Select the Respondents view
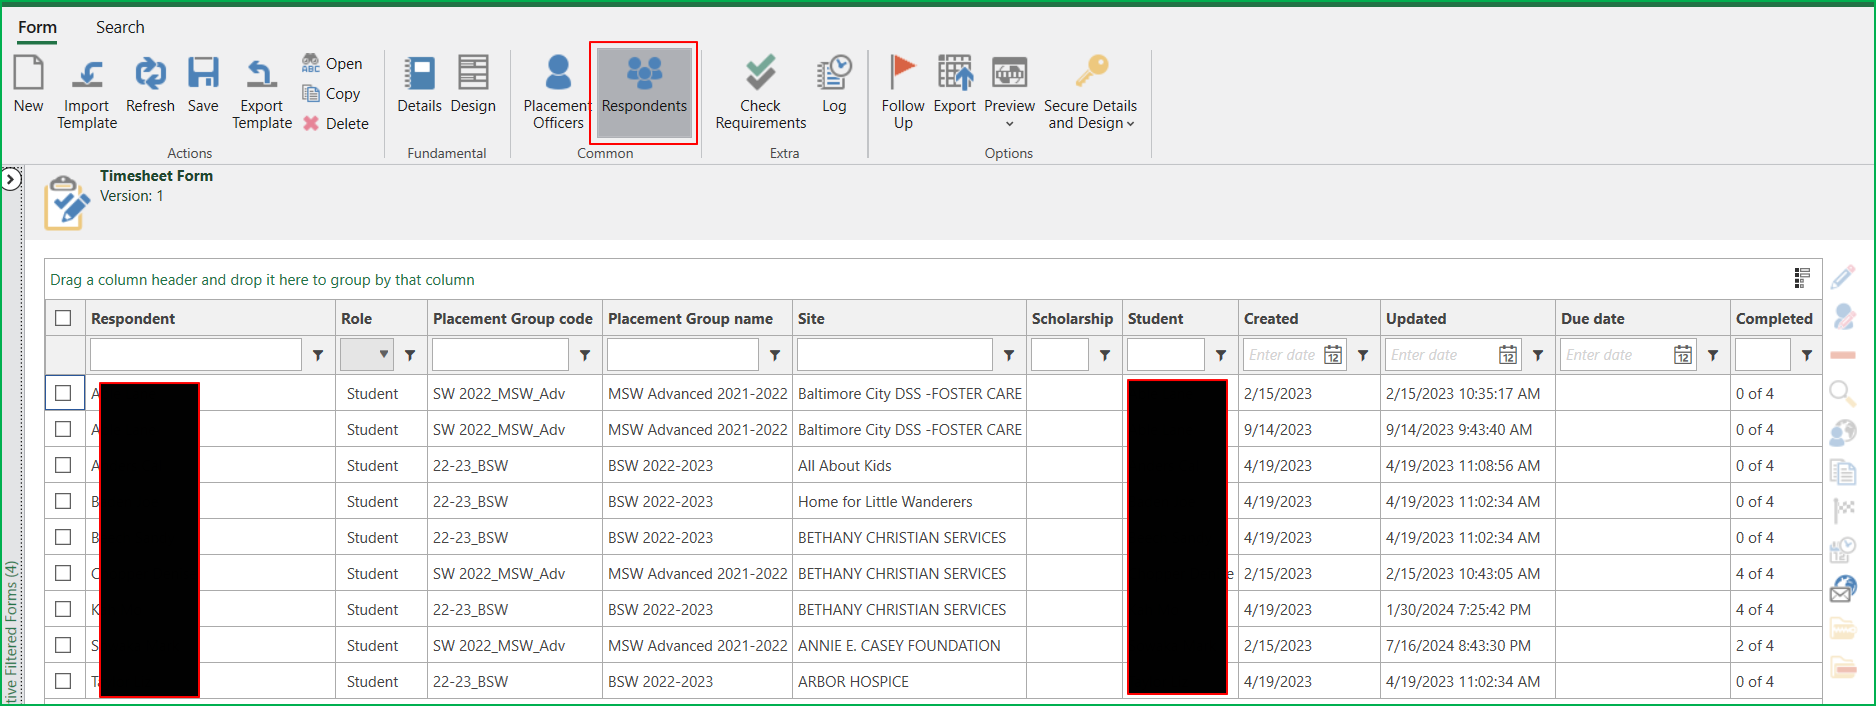Image resolution: width=1876 pixels, height=706 pixels. tap(644, 93)
